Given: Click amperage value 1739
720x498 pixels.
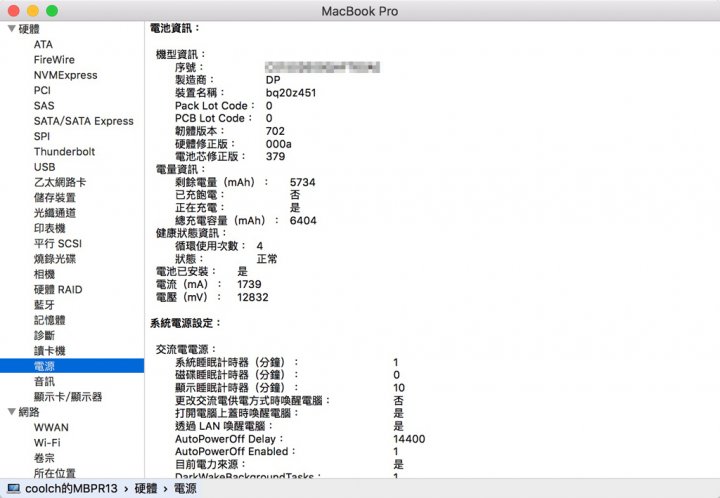Looking at the screenshot, I should pyautogui.click(x=249, y=284).
